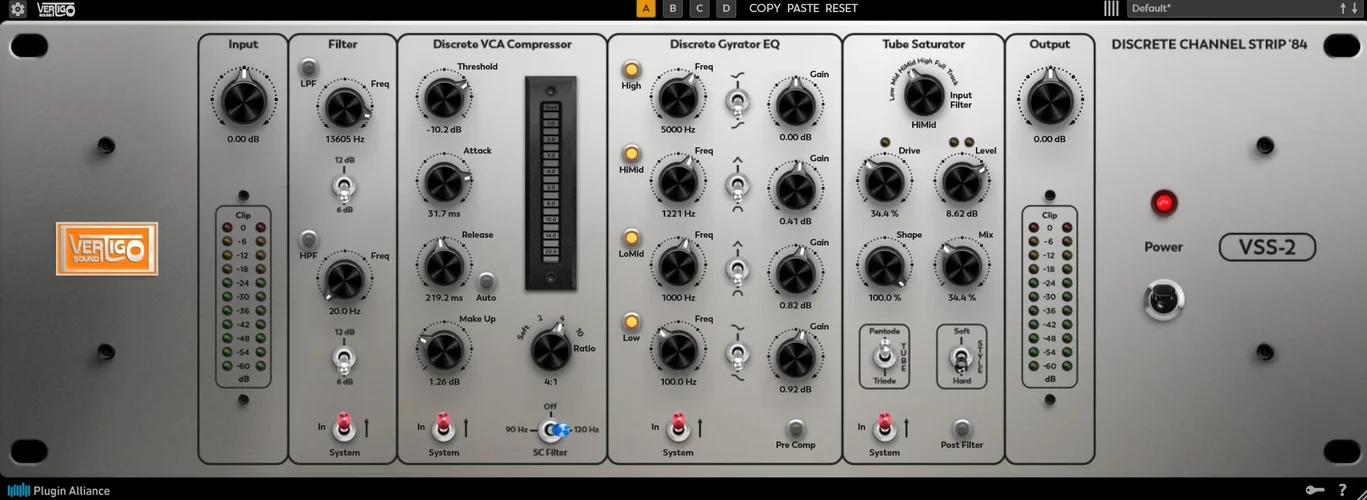Click the orange Vertigo Sound badge
The height and width of the screenshot is (500, 1367).
[x=107, y=248]
